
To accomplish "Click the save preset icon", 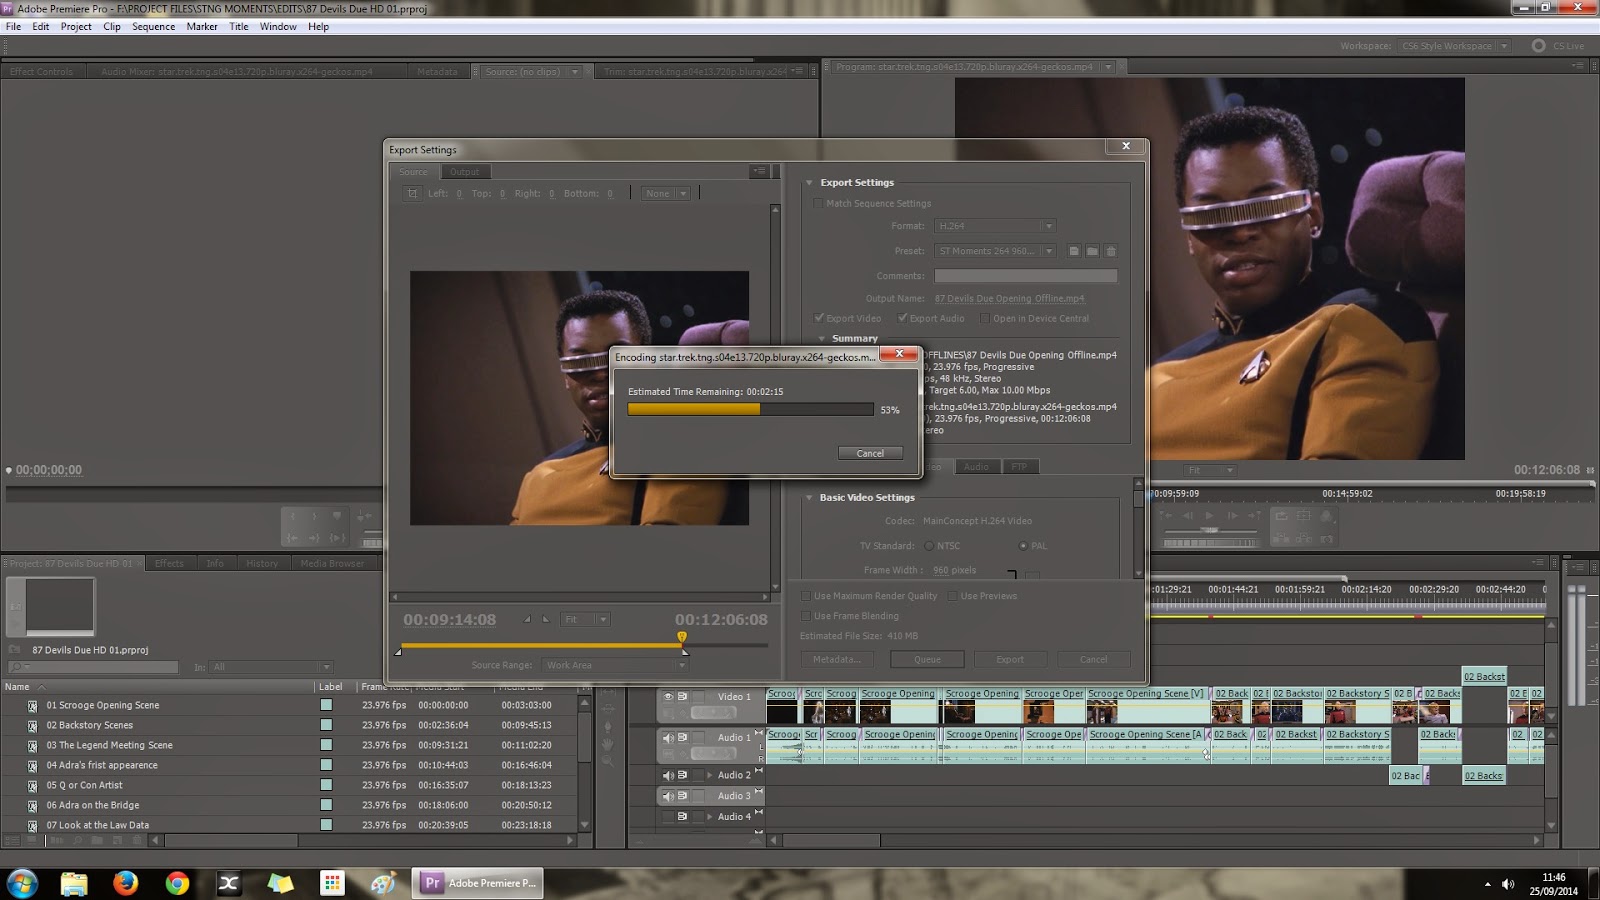I will coord(1074,251).
